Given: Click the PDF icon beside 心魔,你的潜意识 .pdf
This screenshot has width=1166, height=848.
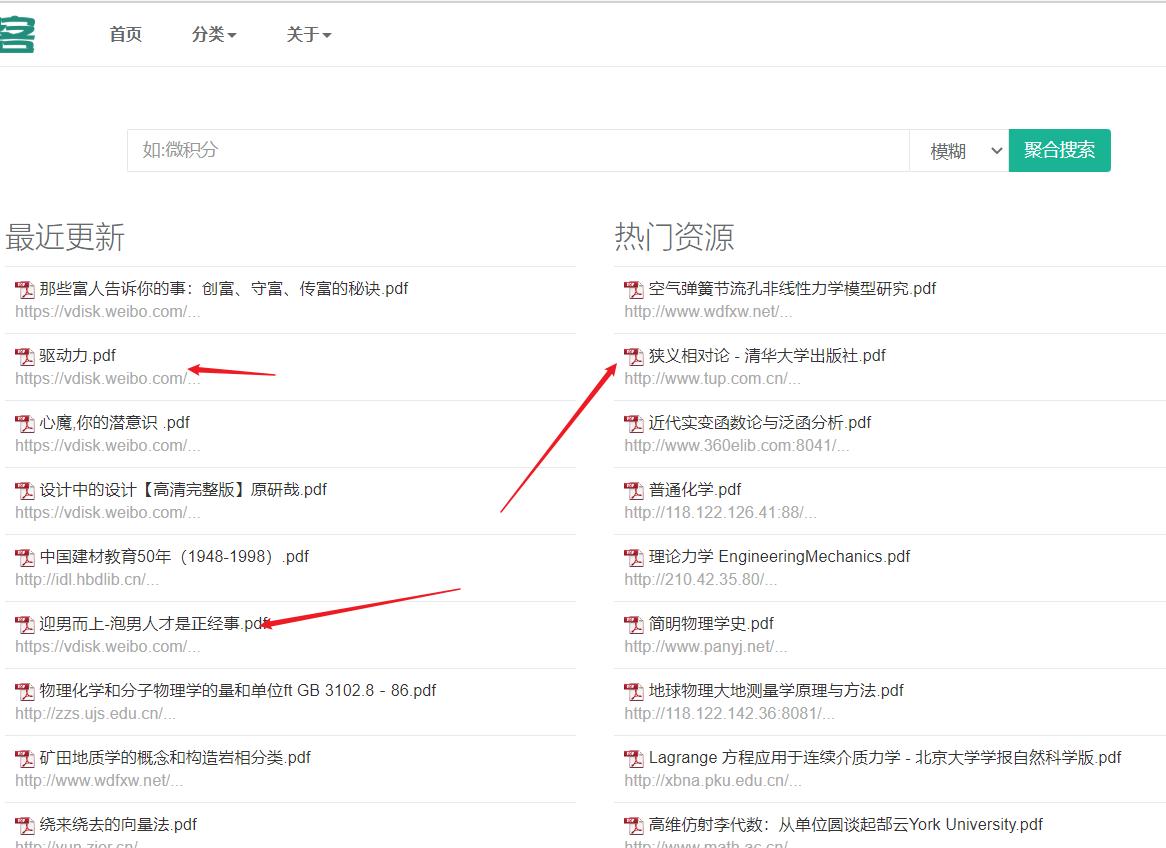Looking at the screenshot, I should coord(23,423).
